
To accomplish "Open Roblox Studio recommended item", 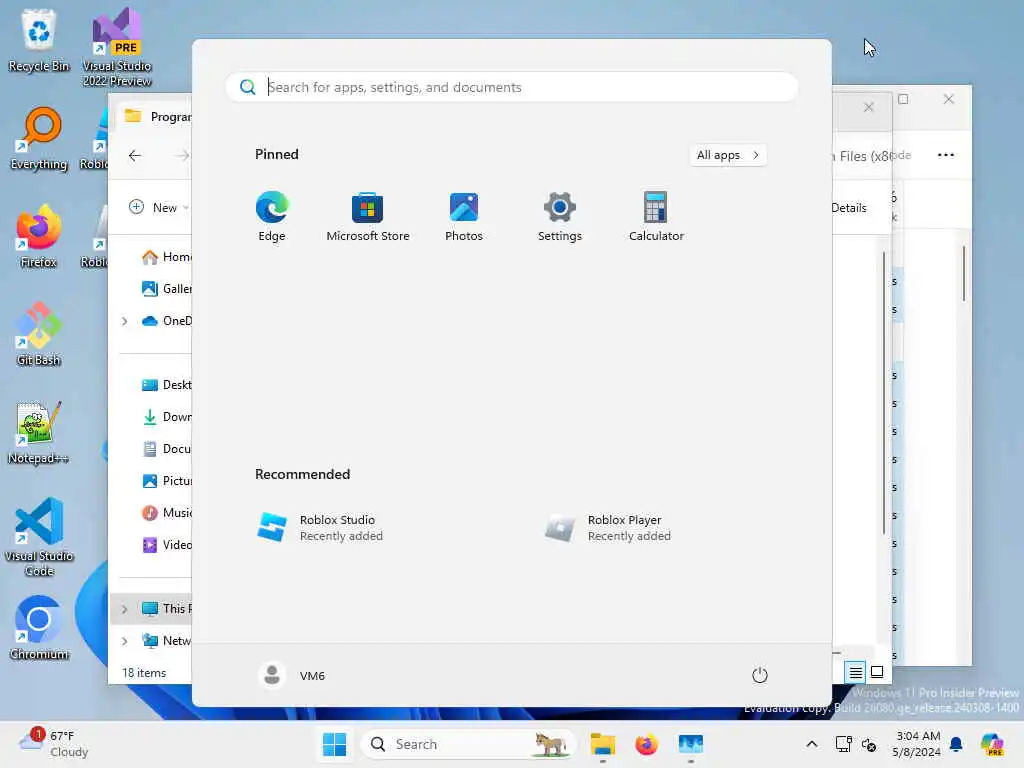I will point(320,528).
